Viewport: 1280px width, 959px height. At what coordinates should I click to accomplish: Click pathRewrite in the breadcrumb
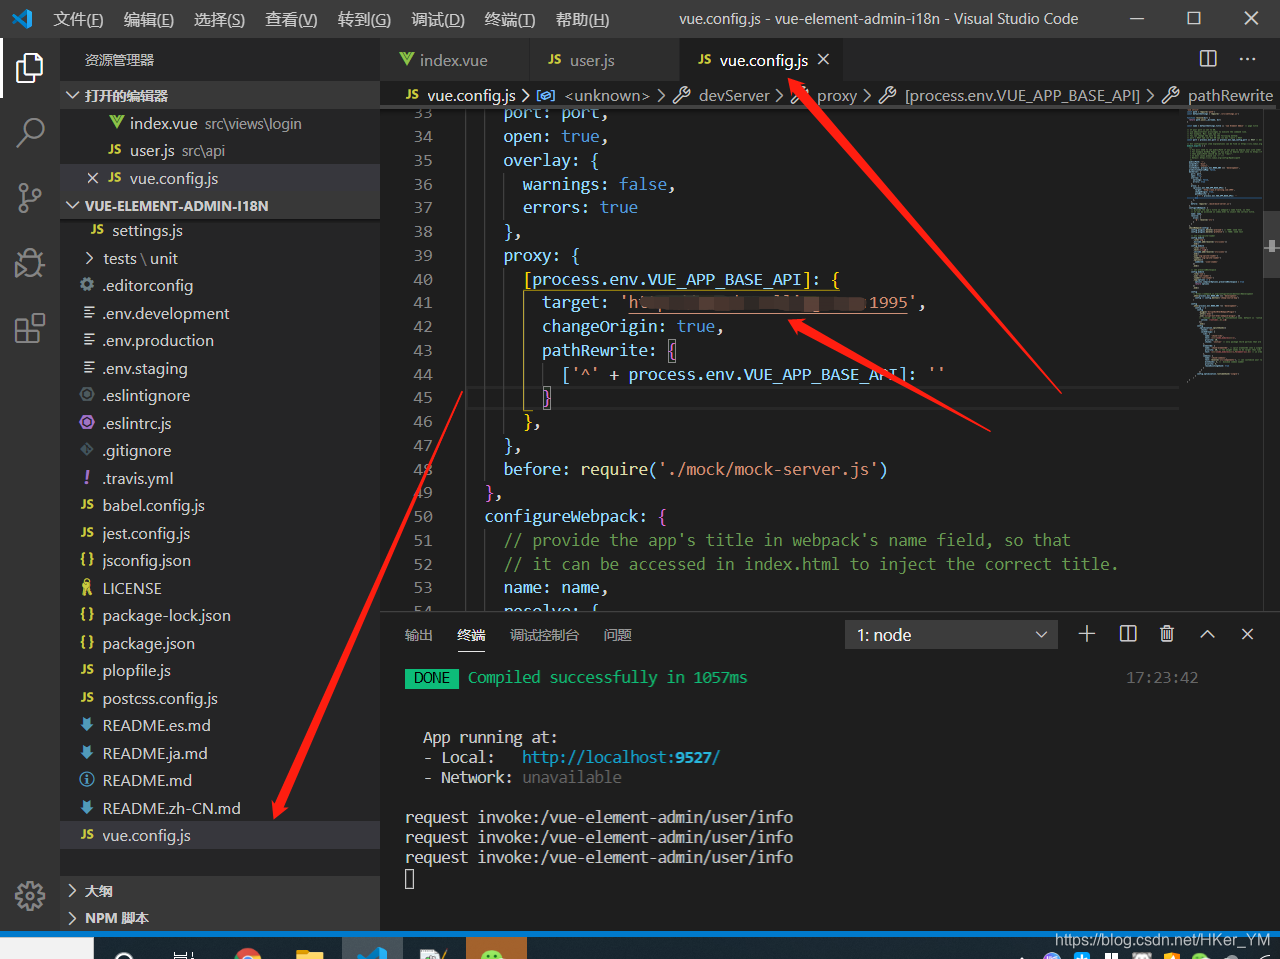tap(1230, 95)
